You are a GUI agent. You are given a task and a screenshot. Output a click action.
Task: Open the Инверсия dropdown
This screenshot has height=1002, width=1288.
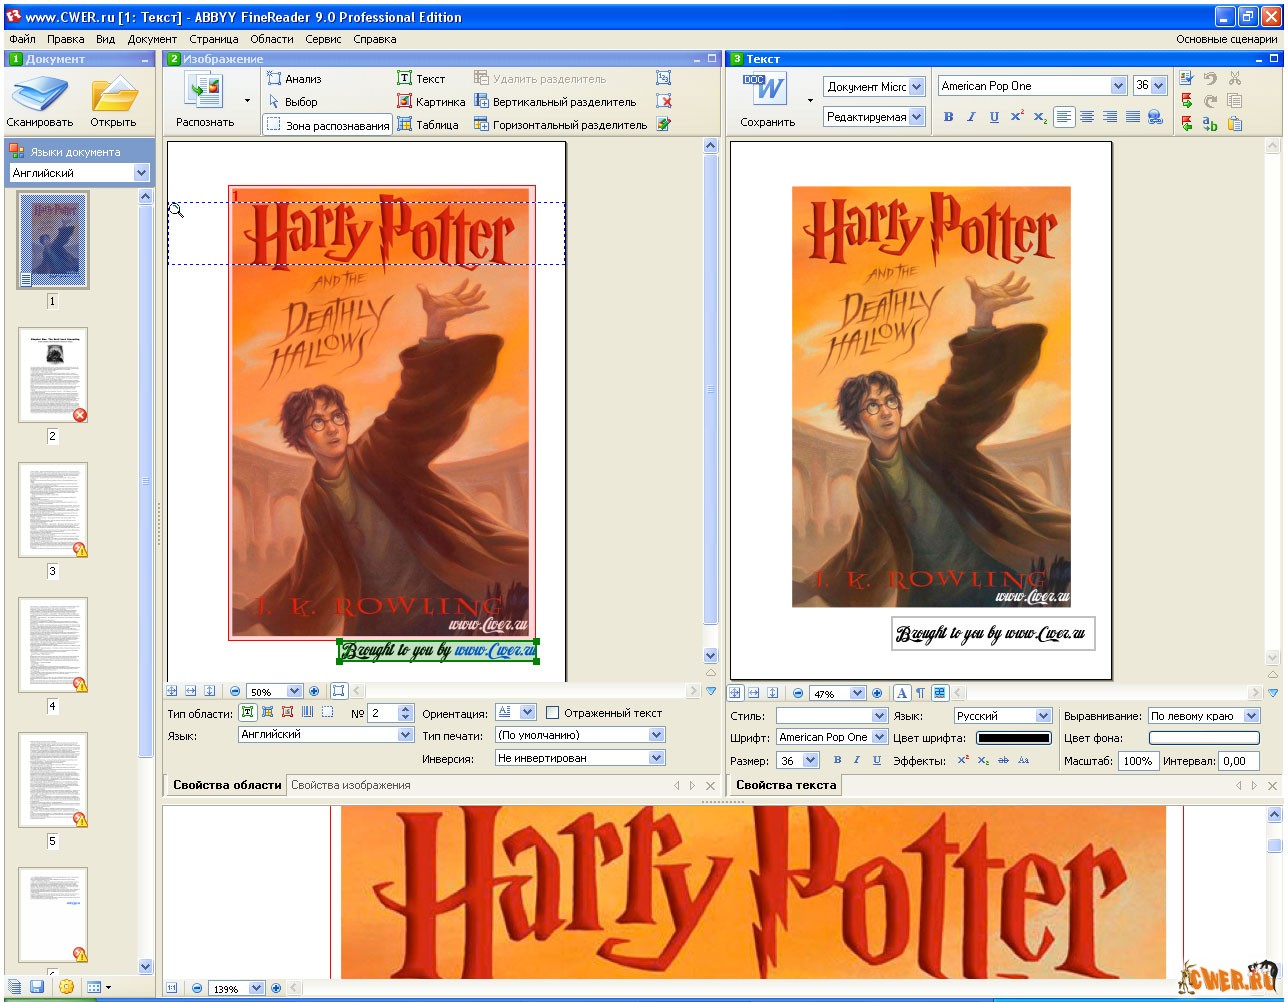tap(656, 758)
